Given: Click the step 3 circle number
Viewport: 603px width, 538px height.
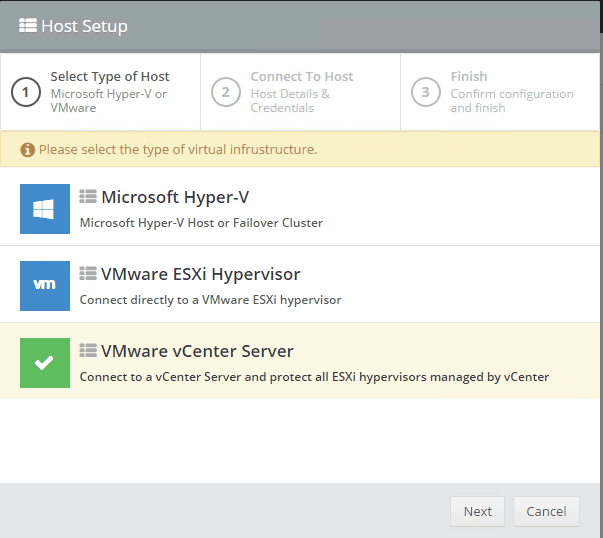Looking at the screenshot, I should coord(426,92).
